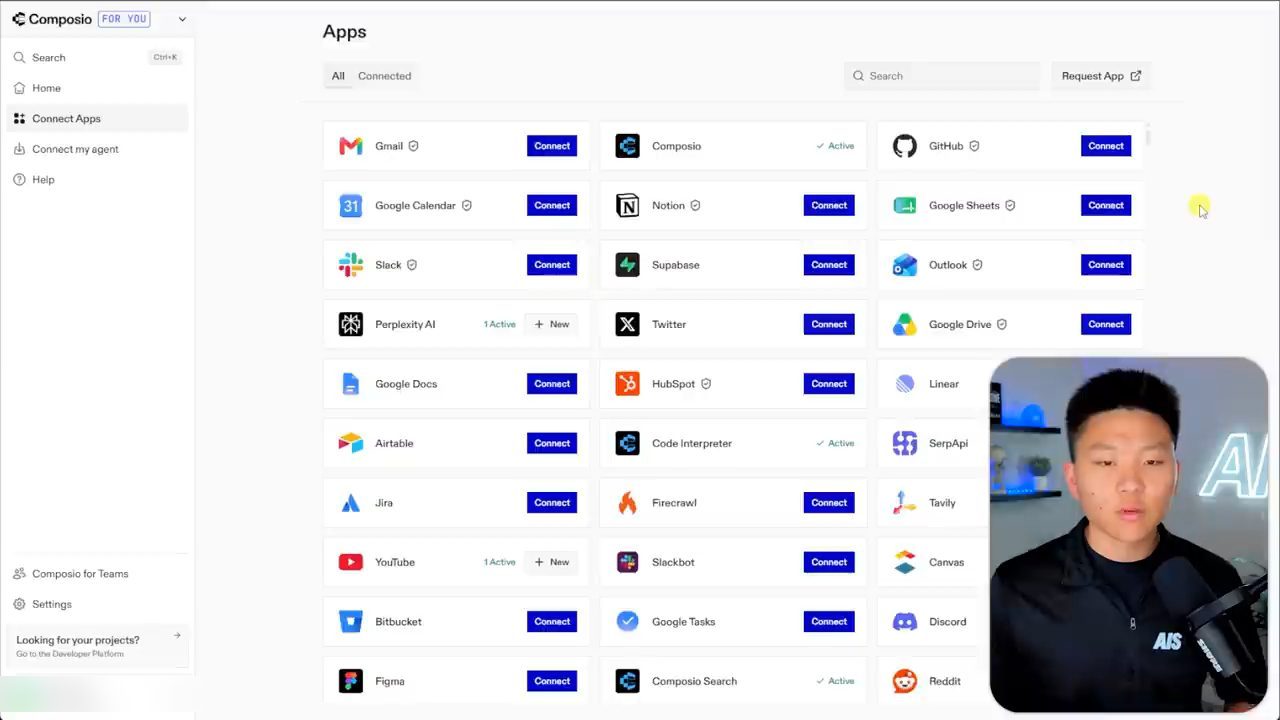Screen dimensions: 1280x720
Task: Click the Linear icon
Action: (904, 384)
